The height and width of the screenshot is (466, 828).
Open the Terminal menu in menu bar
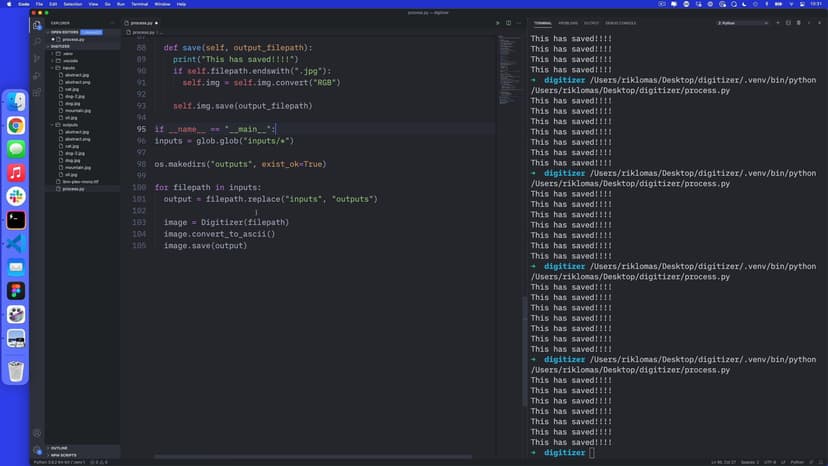[140, 4]
